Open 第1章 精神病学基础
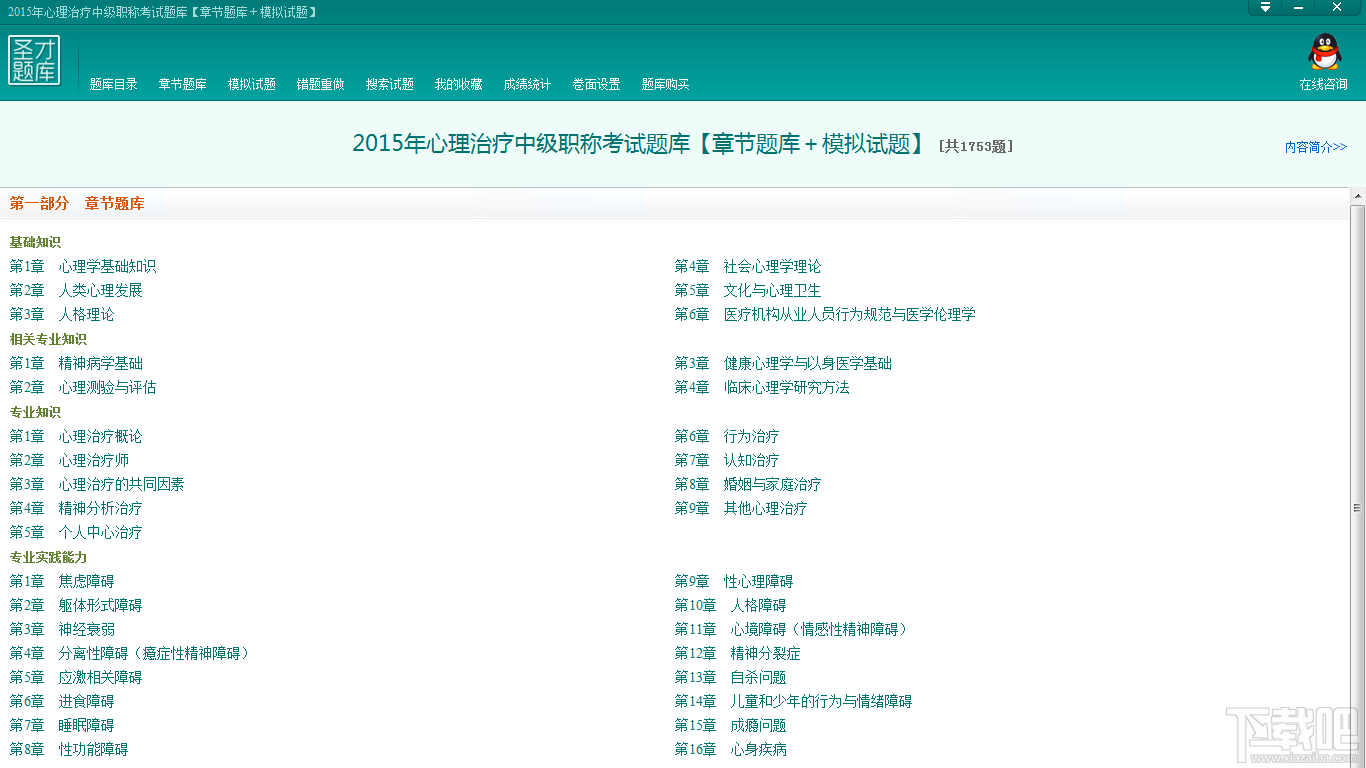The width and height of the screenshot is (1366, 768). tap(76, 363)
